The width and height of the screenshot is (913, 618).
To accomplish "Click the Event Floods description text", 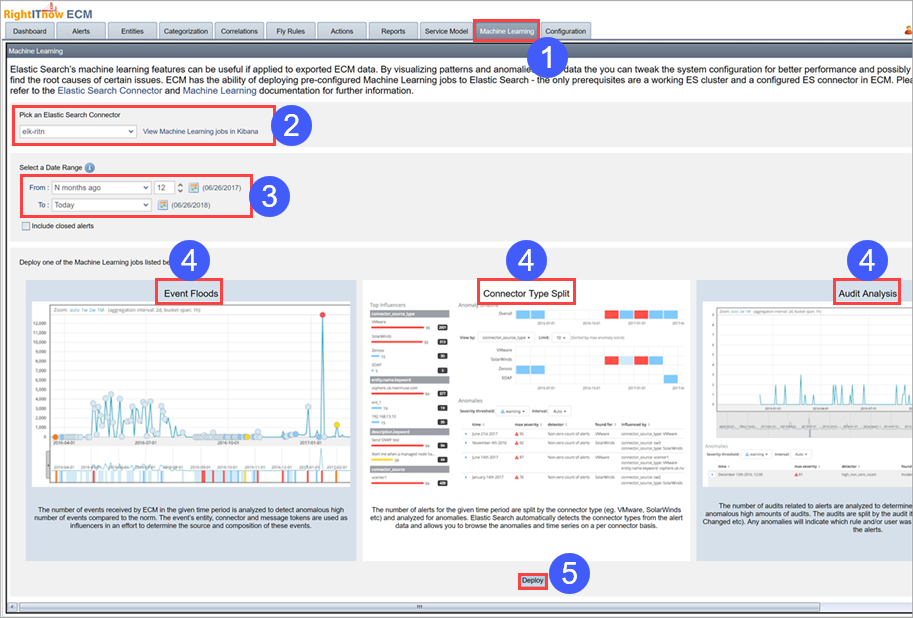I will [191, 517].
